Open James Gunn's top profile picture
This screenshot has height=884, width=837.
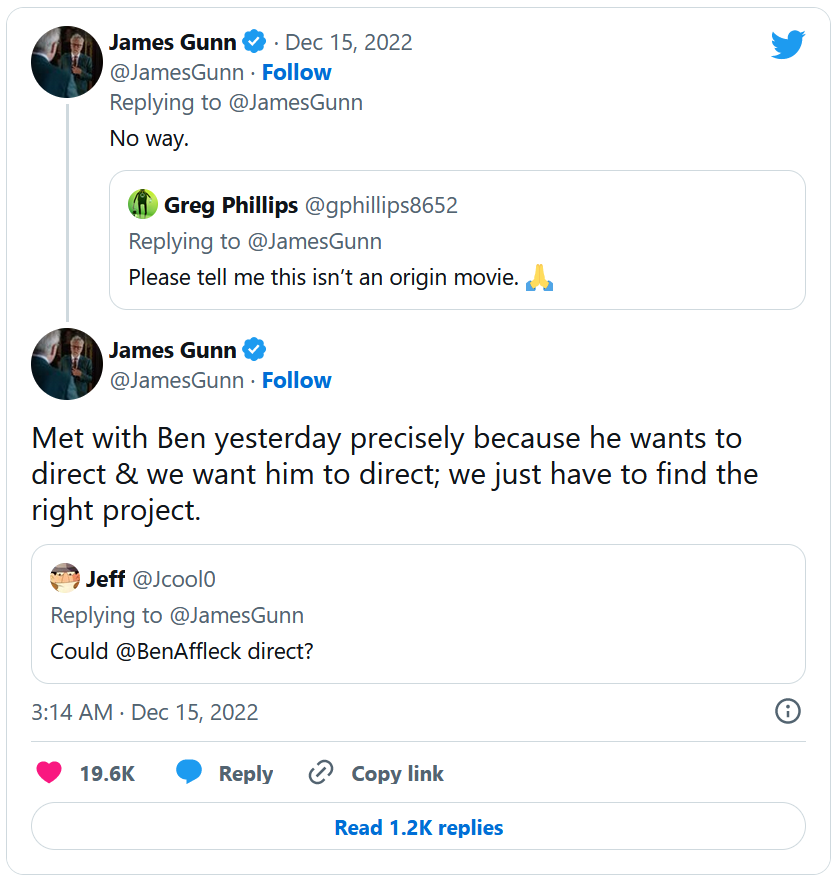[x=68, y=62]
